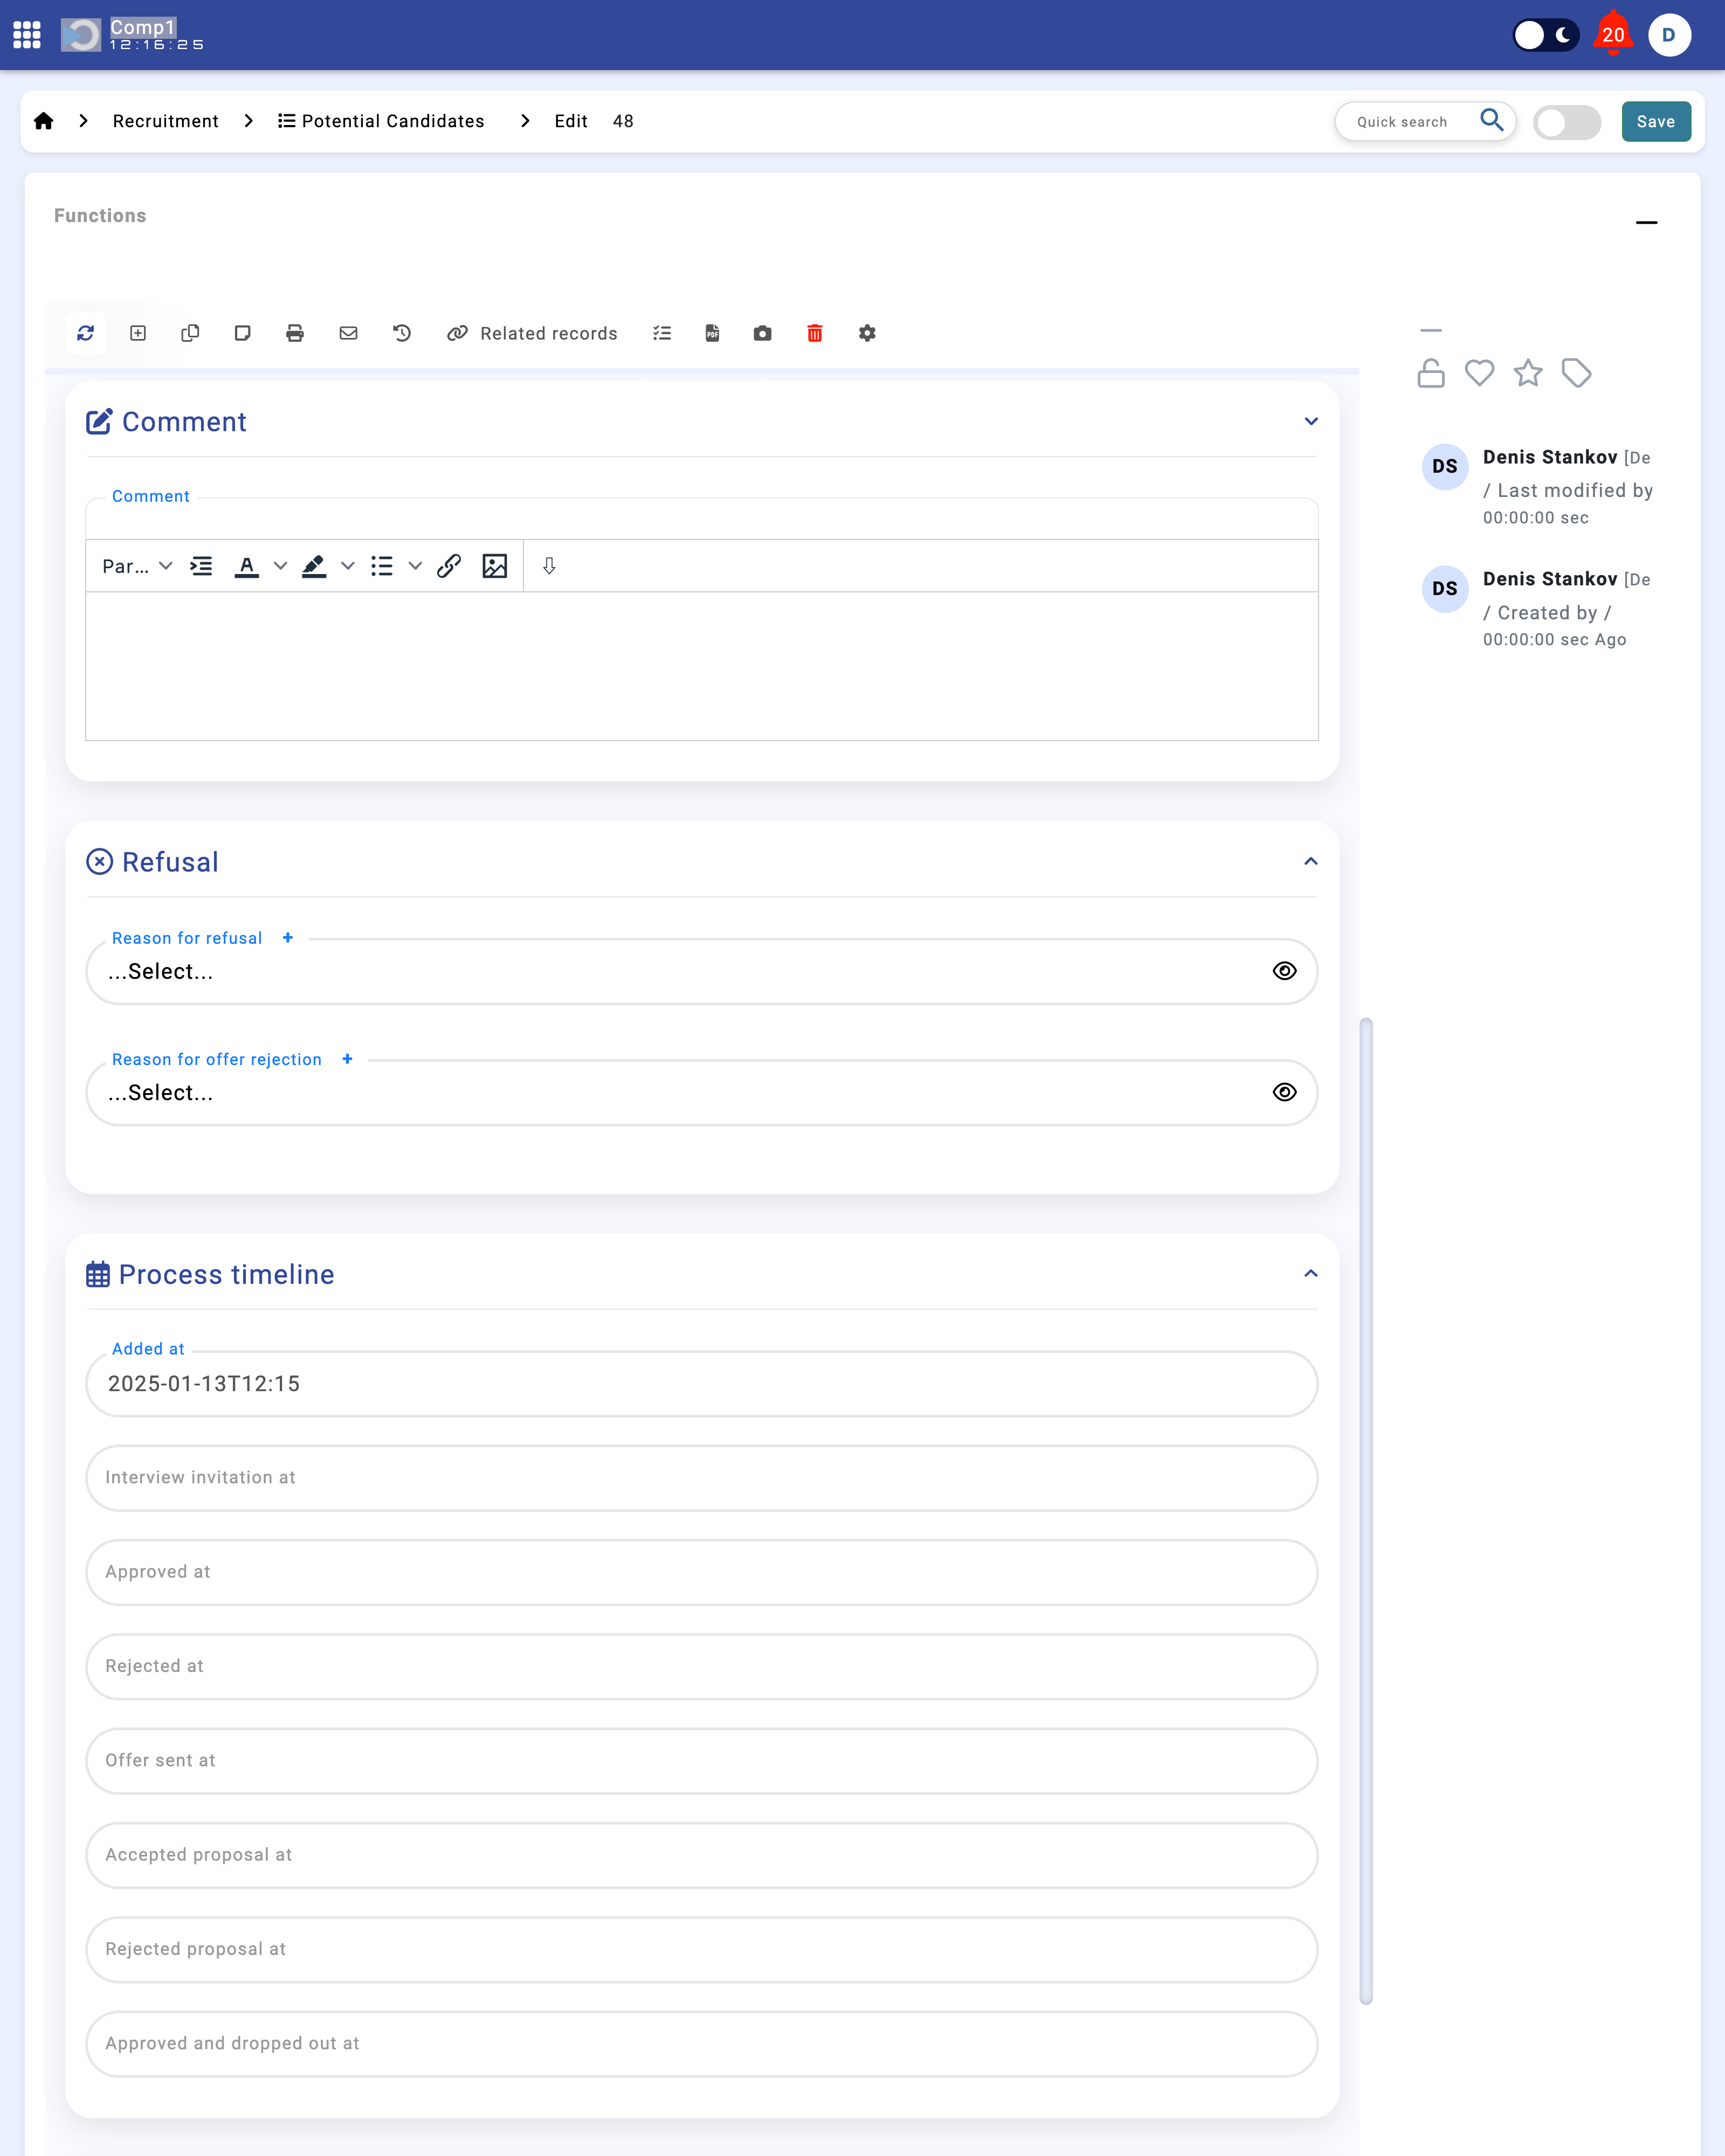The height and width of the screenshot is (2156, 1725).
Task: Collapse the Process timeline section
Action: point(1311,1273)
